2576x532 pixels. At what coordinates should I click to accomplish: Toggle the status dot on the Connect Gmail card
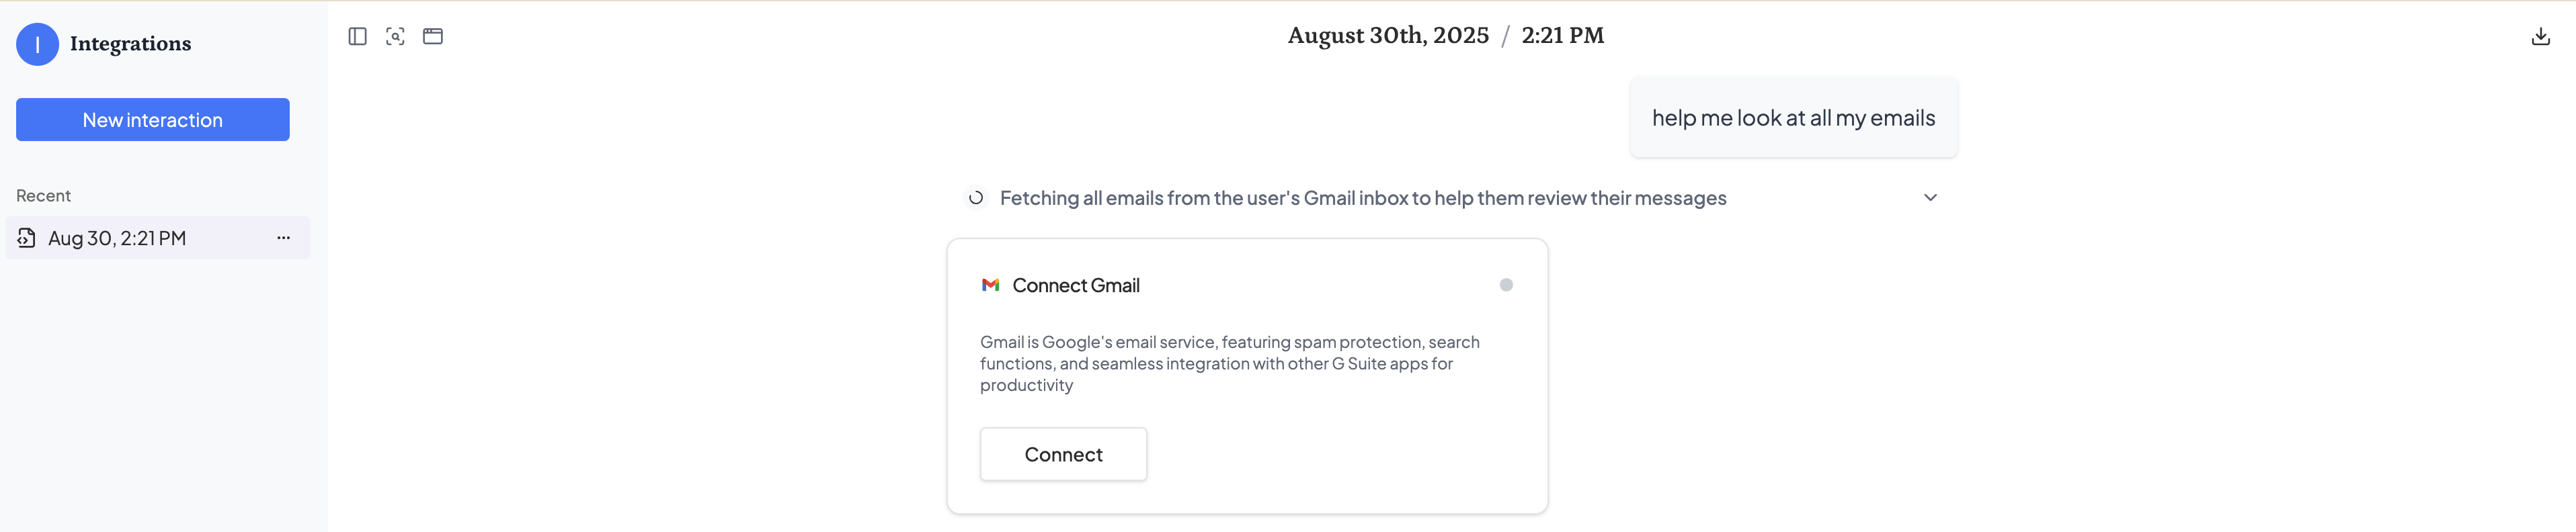coord(1506,284)
